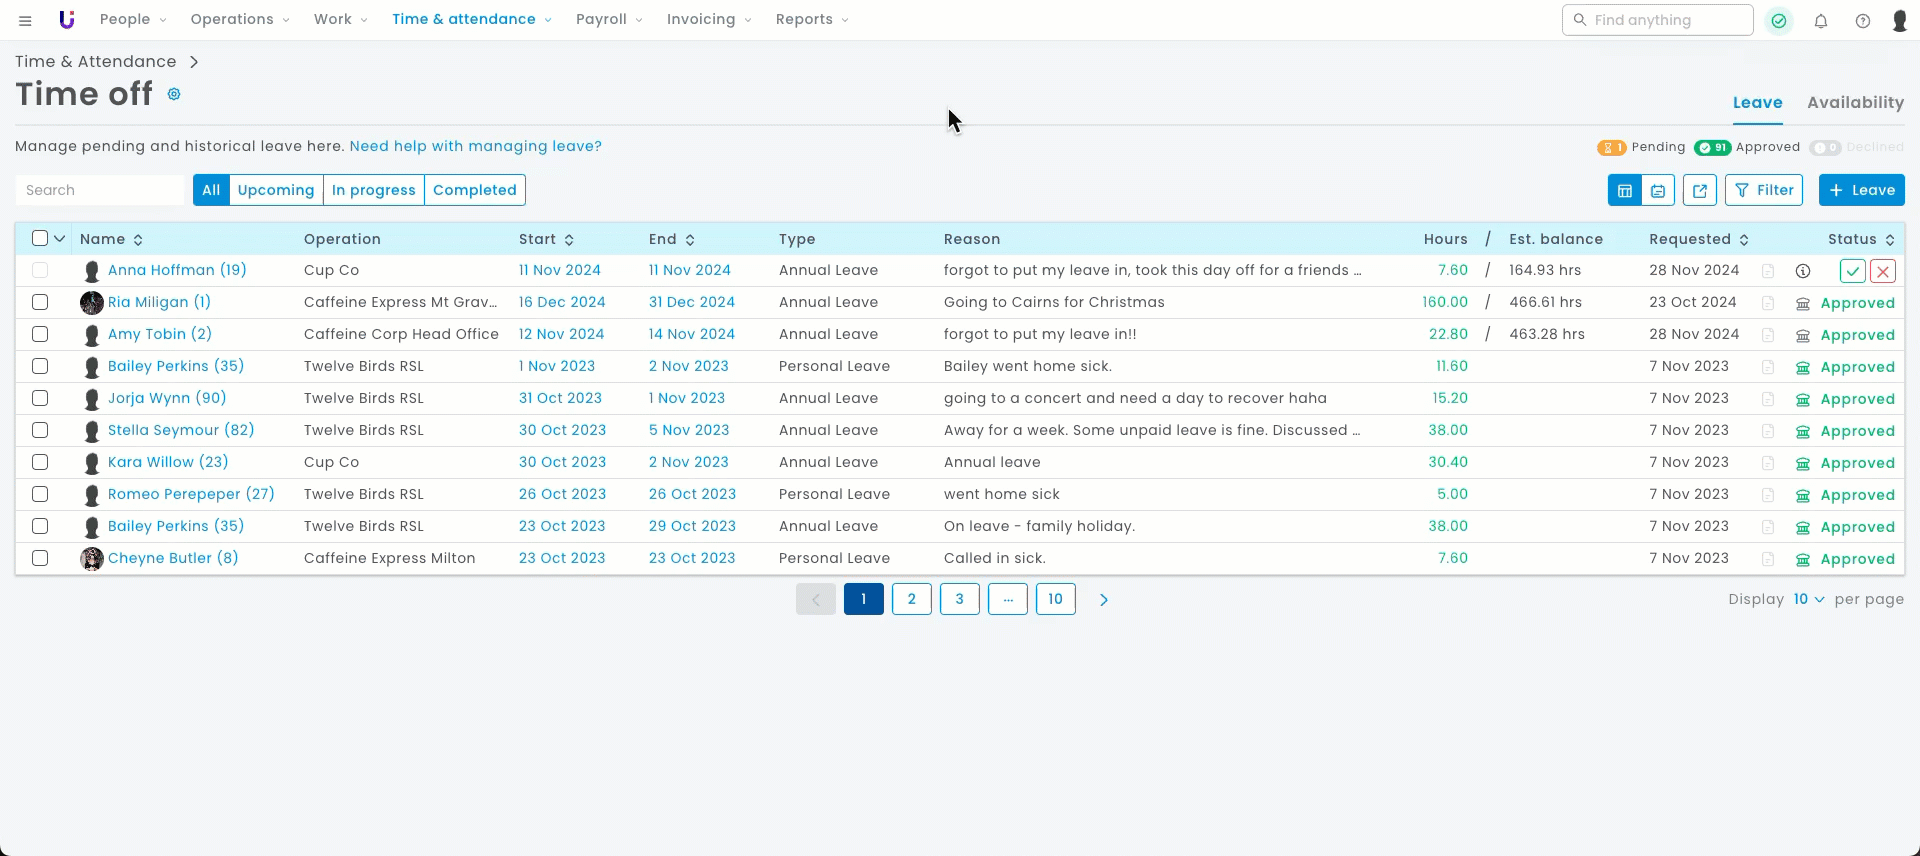Switch to the Availability tab
The height and width of the screenshot is (856, 1920).
click(x=1855, y=102)
